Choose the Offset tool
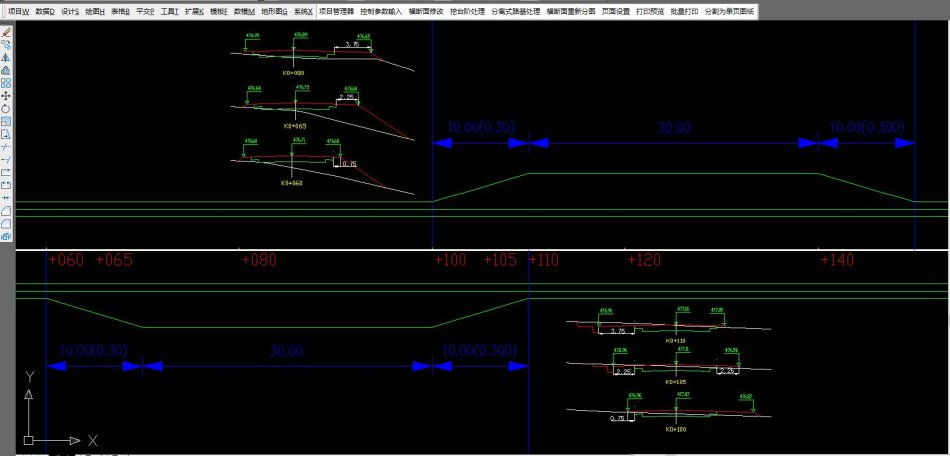950x456 pixels. pos(6,71)
